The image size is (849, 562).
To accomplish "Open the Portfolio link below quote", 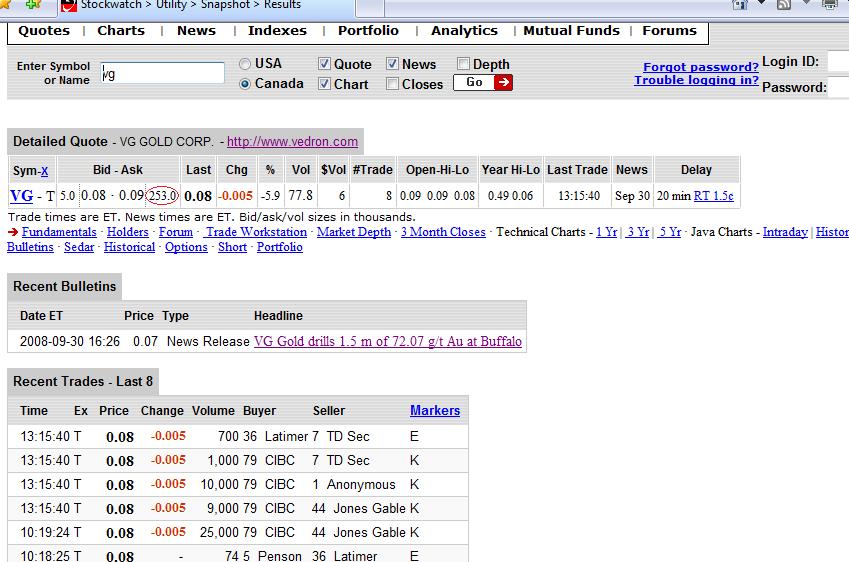I will (279, 247).
